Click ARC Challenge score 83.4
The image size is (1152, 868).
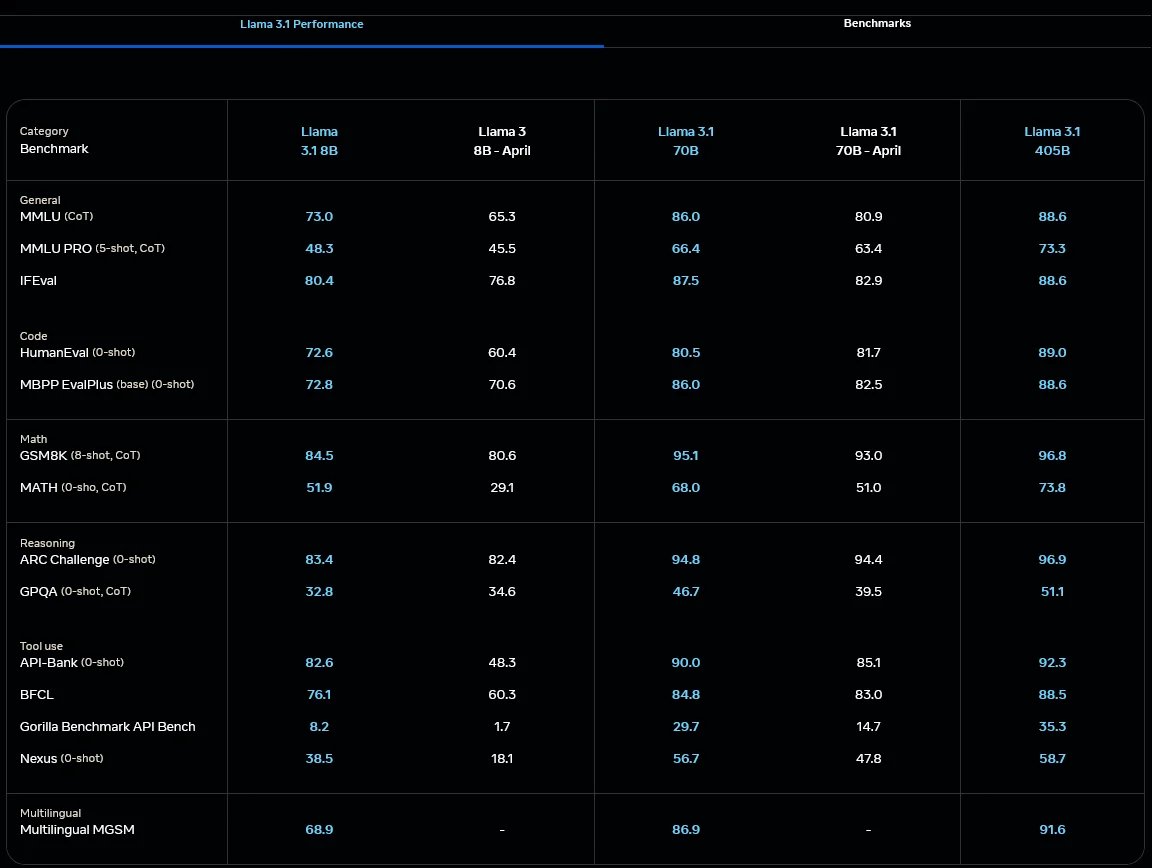click(x=319, y=560)
